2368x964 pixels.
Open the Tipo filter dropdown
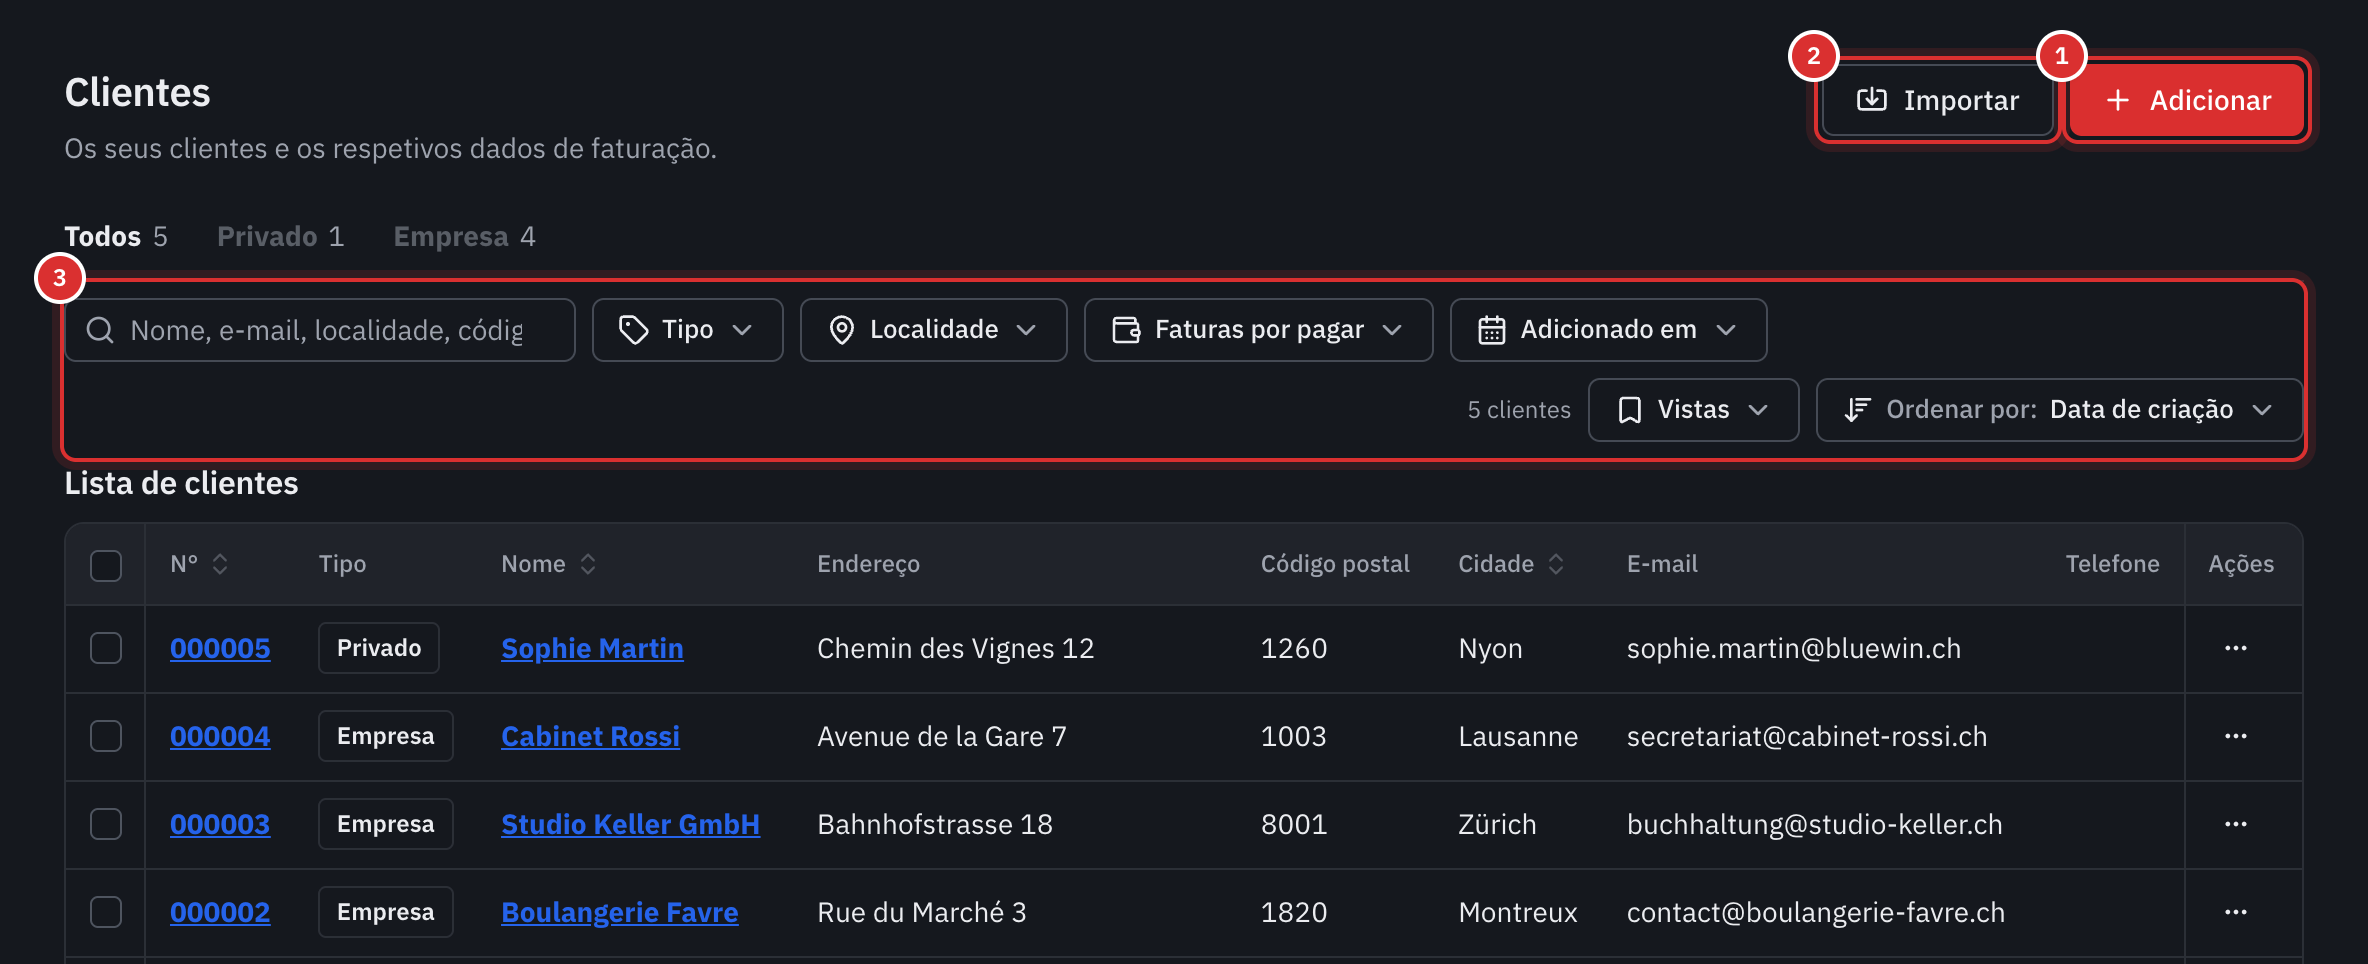[687, 330]
